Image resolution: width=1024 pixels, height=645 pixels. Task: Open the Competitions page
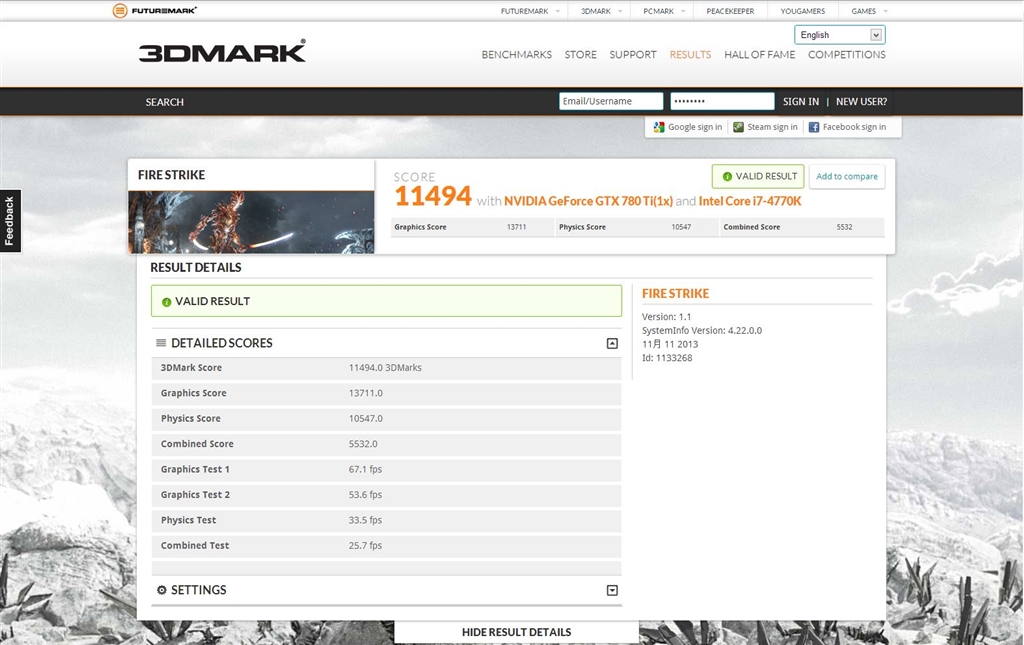point(846,55)
